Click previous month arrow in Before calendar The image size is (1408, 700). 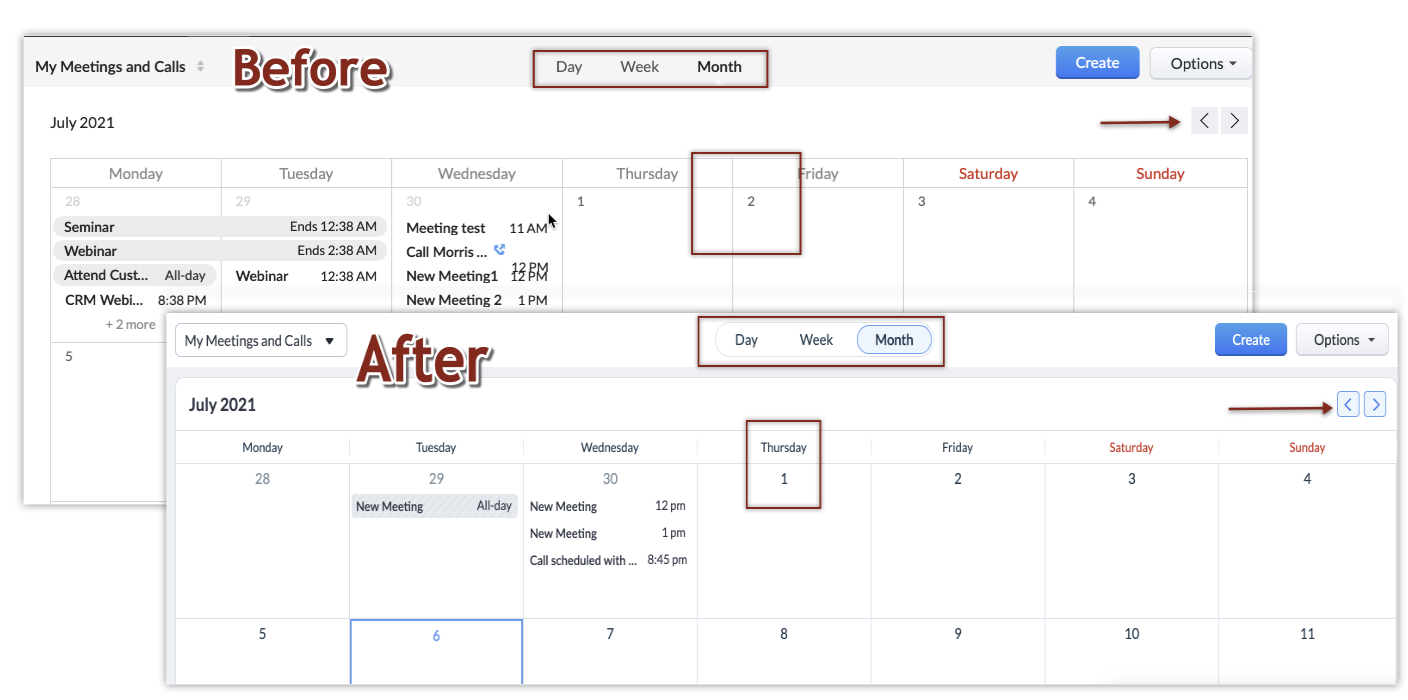[1204, 121]
